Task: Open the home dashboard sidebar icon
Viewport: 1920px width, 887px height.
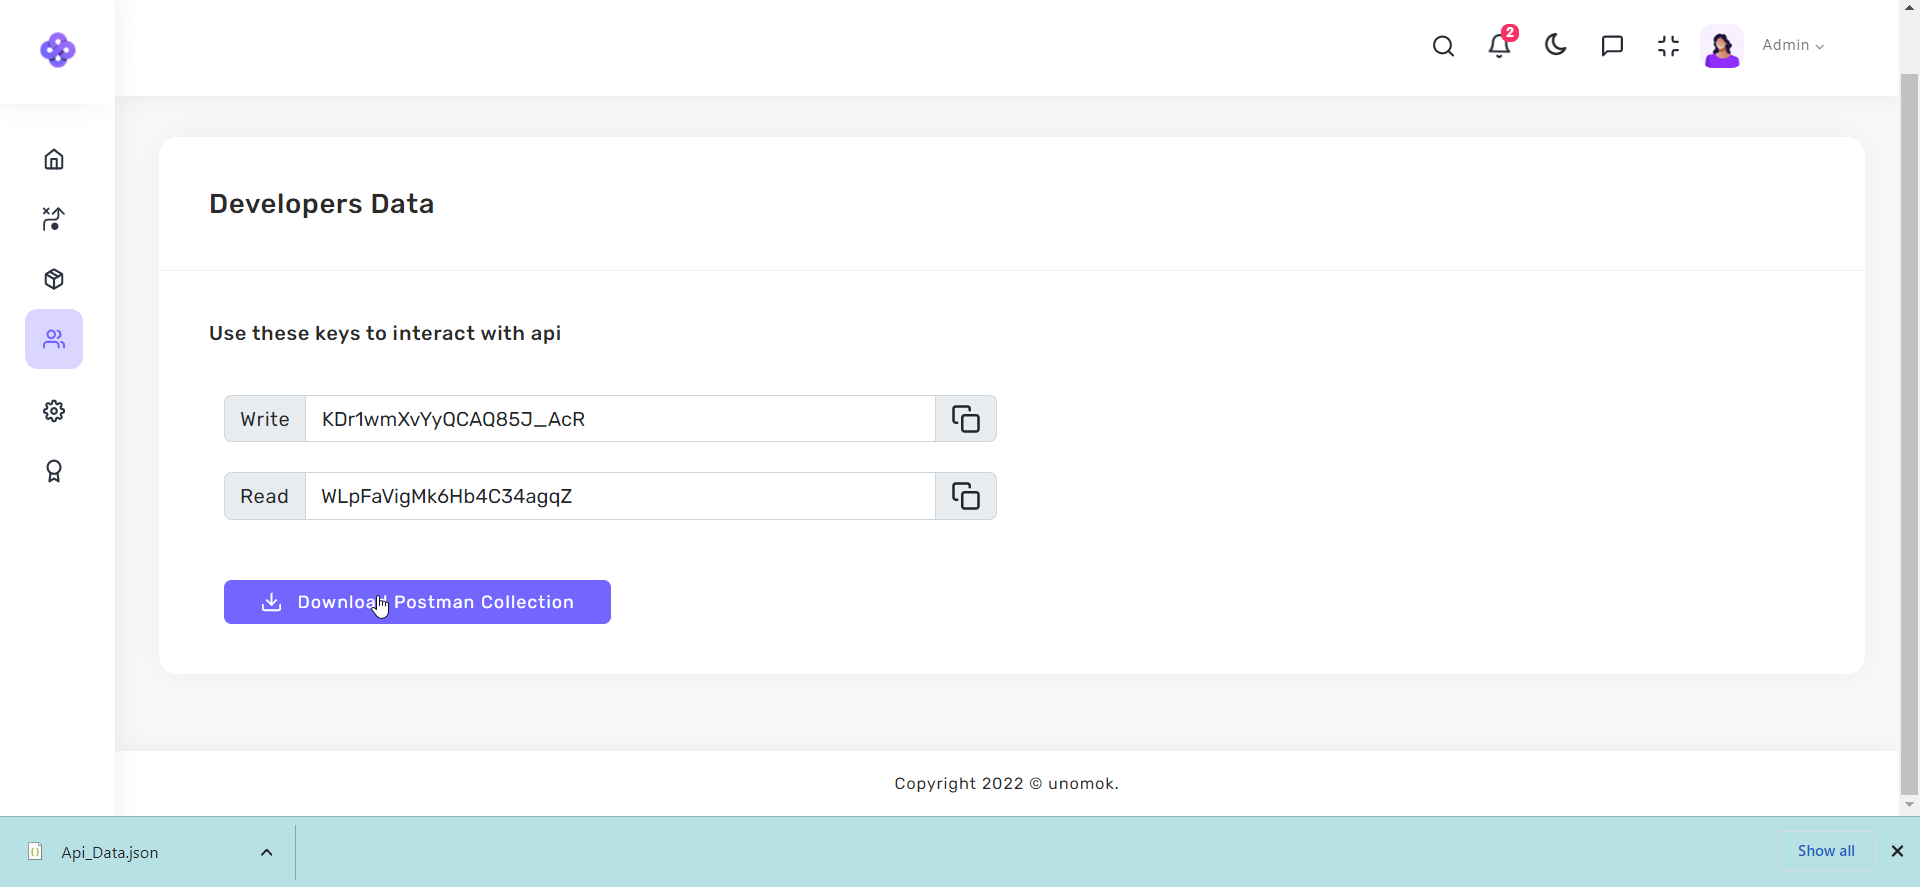Action: point(54,159)
